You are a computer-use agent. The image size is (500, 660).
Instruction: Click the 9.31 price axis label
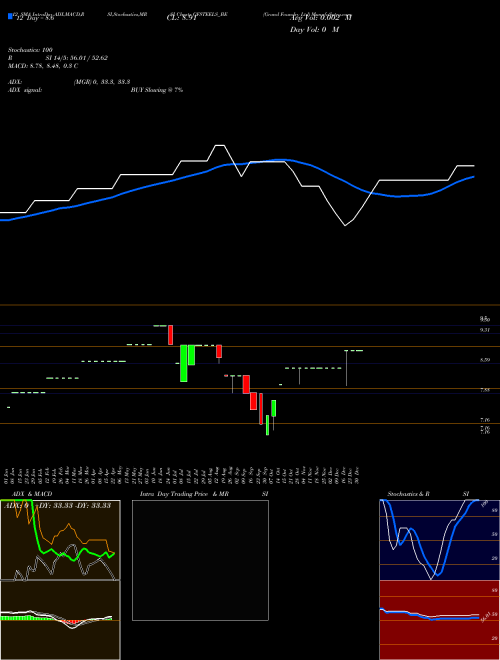(x=485, y=330)
